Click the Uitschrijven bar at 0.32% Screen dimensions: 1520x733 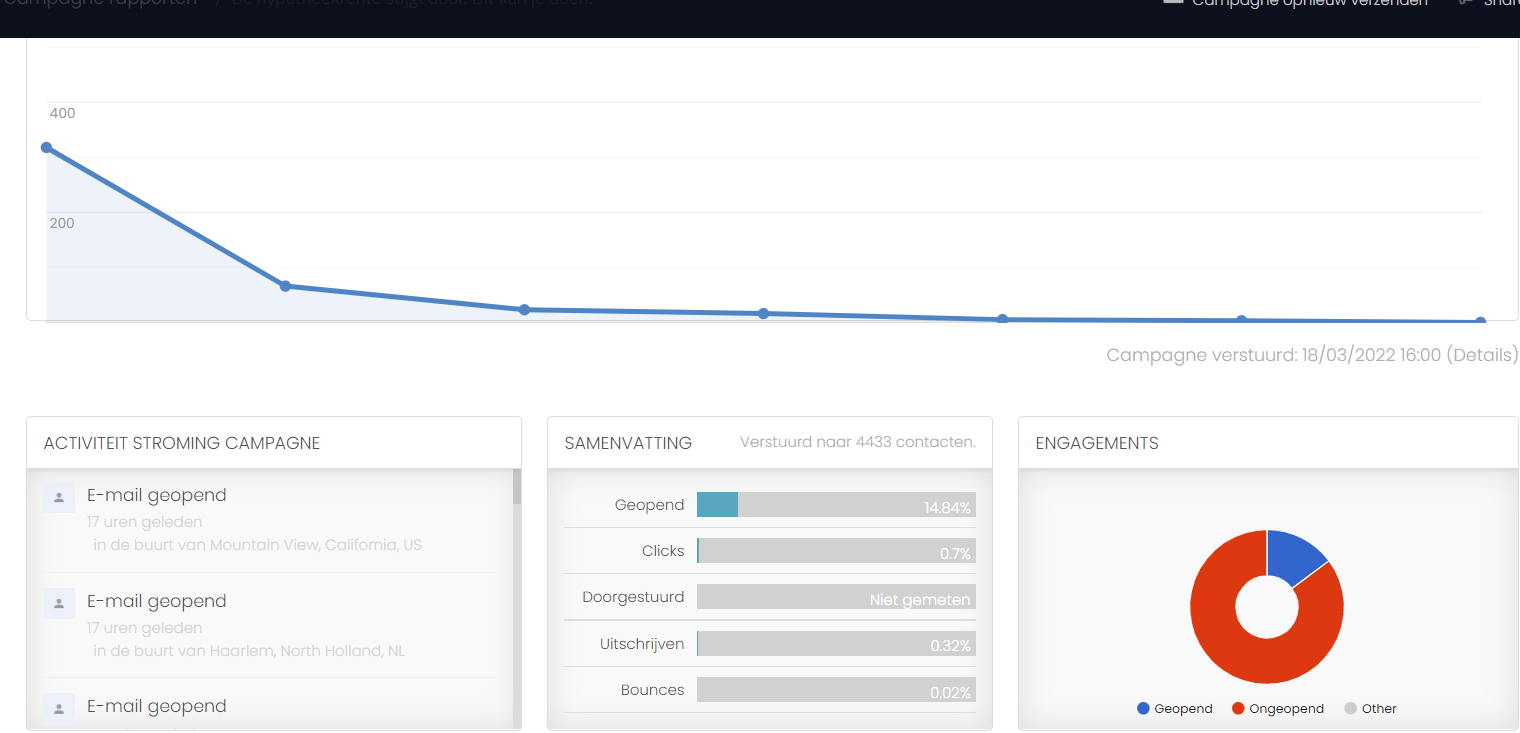[836, 644]
